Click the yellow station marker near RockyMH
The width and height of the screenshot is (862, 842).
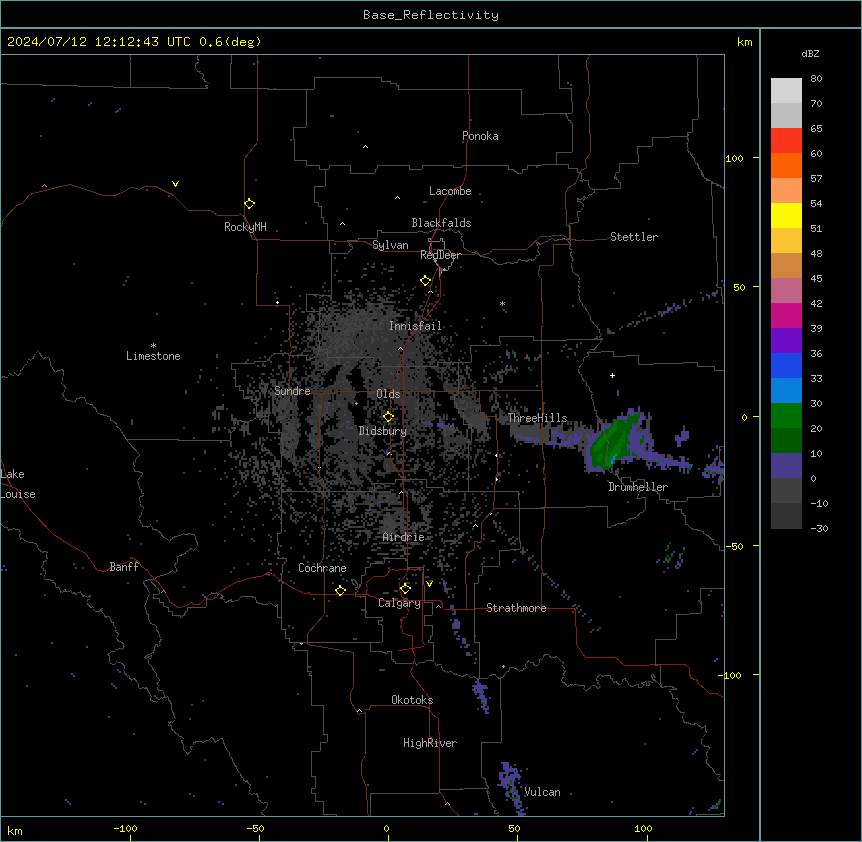click(x=249, y=204)
